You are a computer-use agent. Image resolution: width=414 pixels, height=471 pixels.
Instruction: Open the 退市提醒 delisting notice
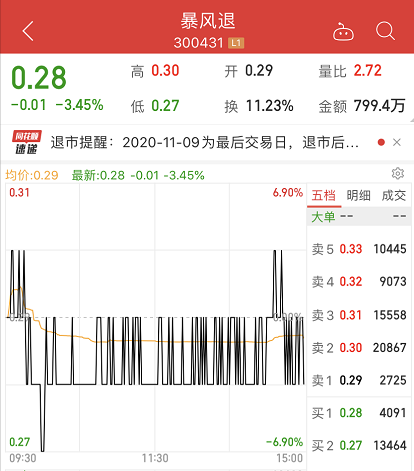[x=205, y=143]
